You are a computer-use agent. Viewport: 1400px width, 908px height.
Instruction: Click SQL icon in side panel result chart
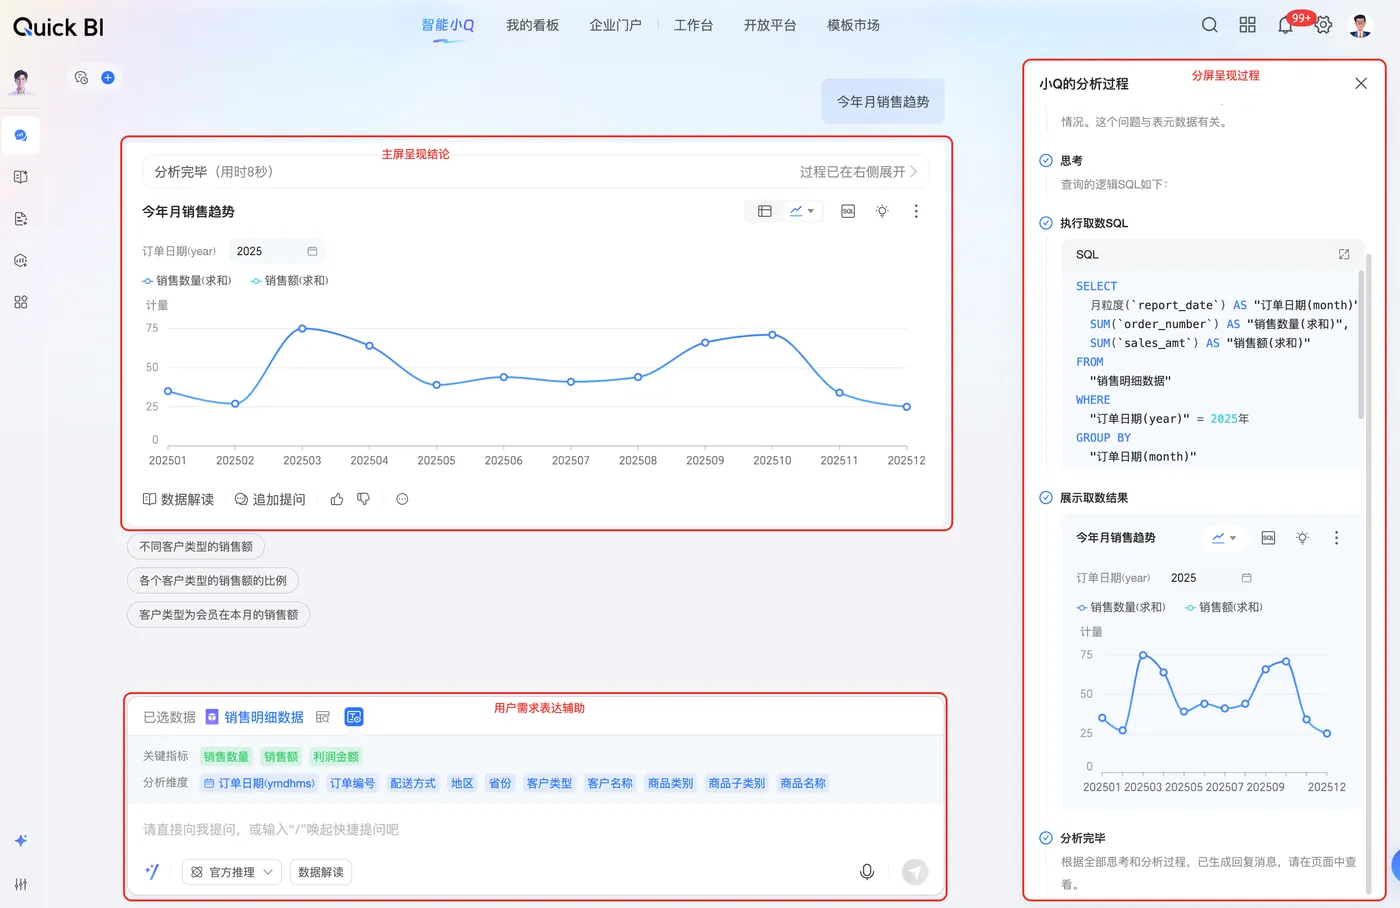1268,538
